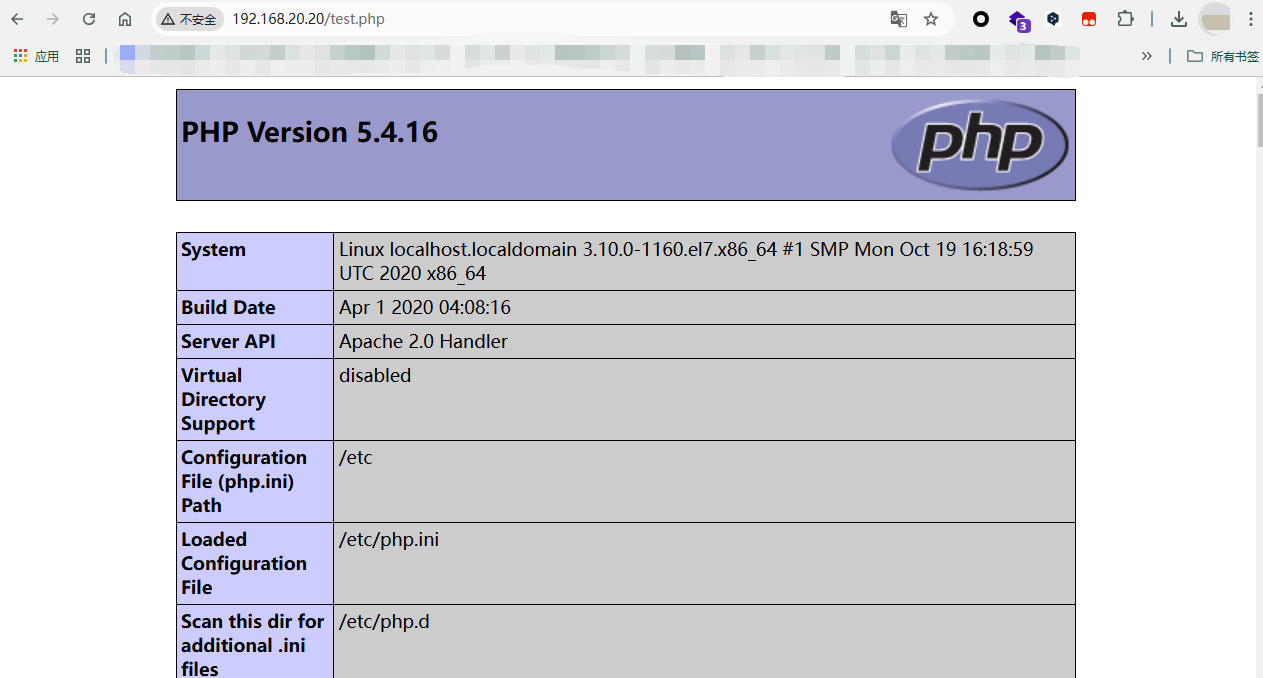The image size is (1263, 678).
Task: Click the /etc/php.d value
Action: pos(384,621)
